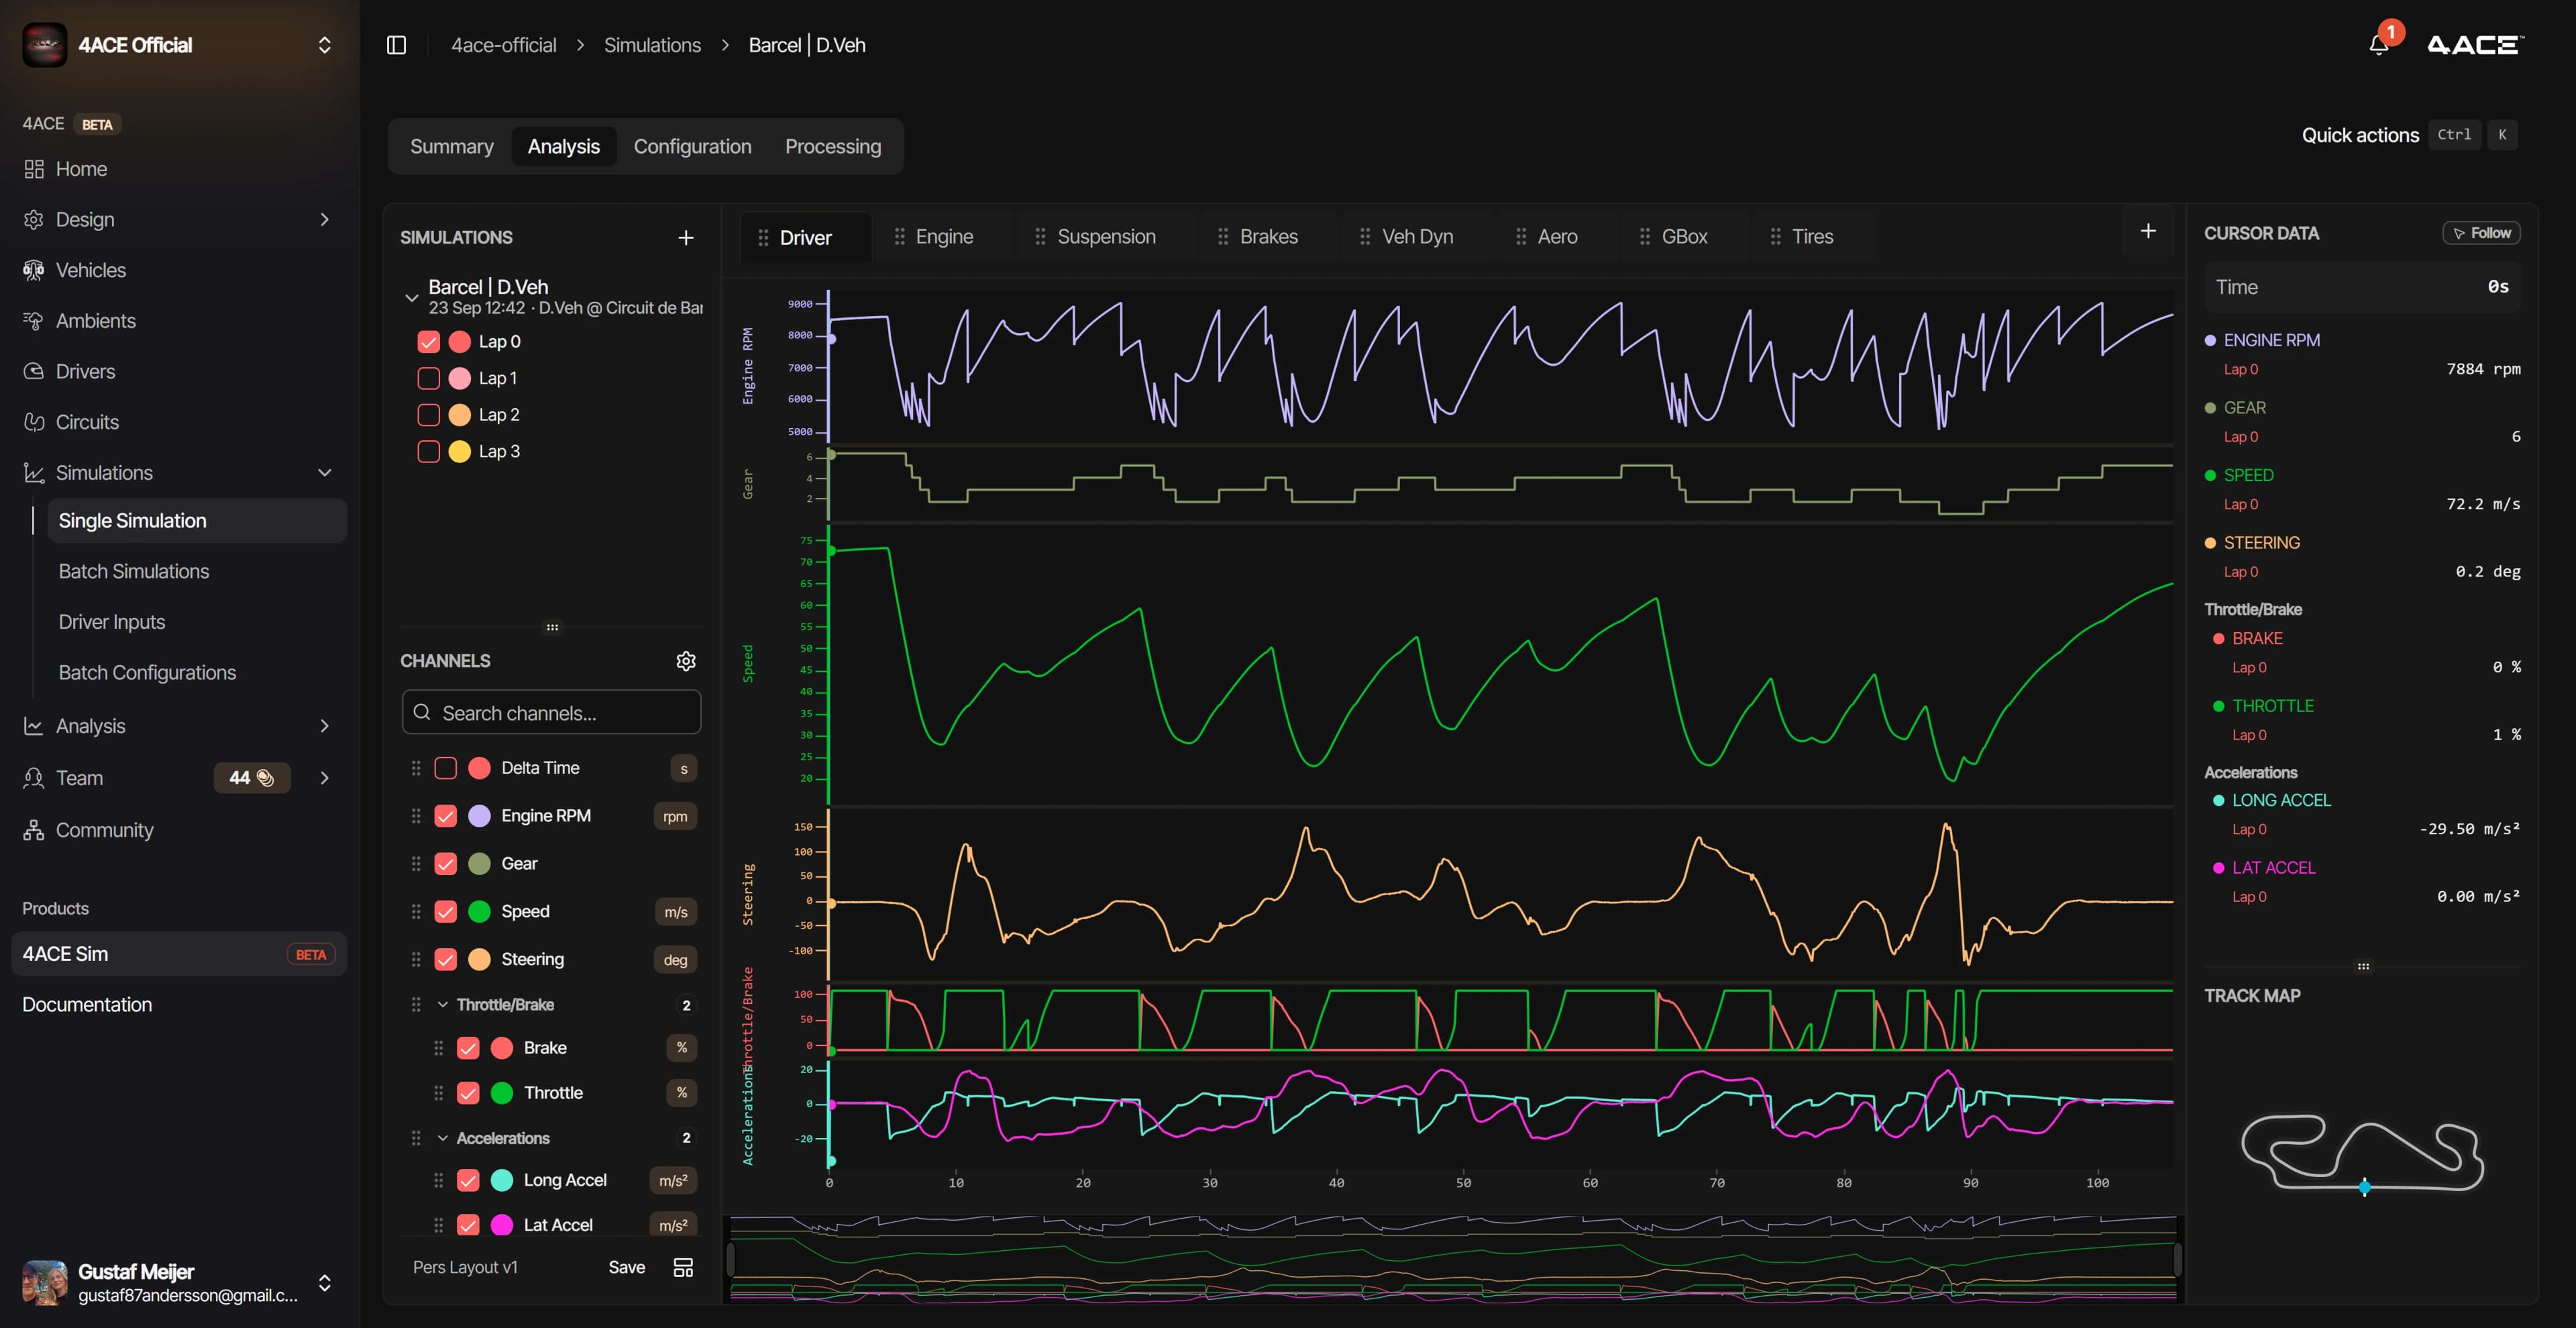Add a new chart tab with plus
Screen dimensions: 2576x1328
(x=2148, y=231)
